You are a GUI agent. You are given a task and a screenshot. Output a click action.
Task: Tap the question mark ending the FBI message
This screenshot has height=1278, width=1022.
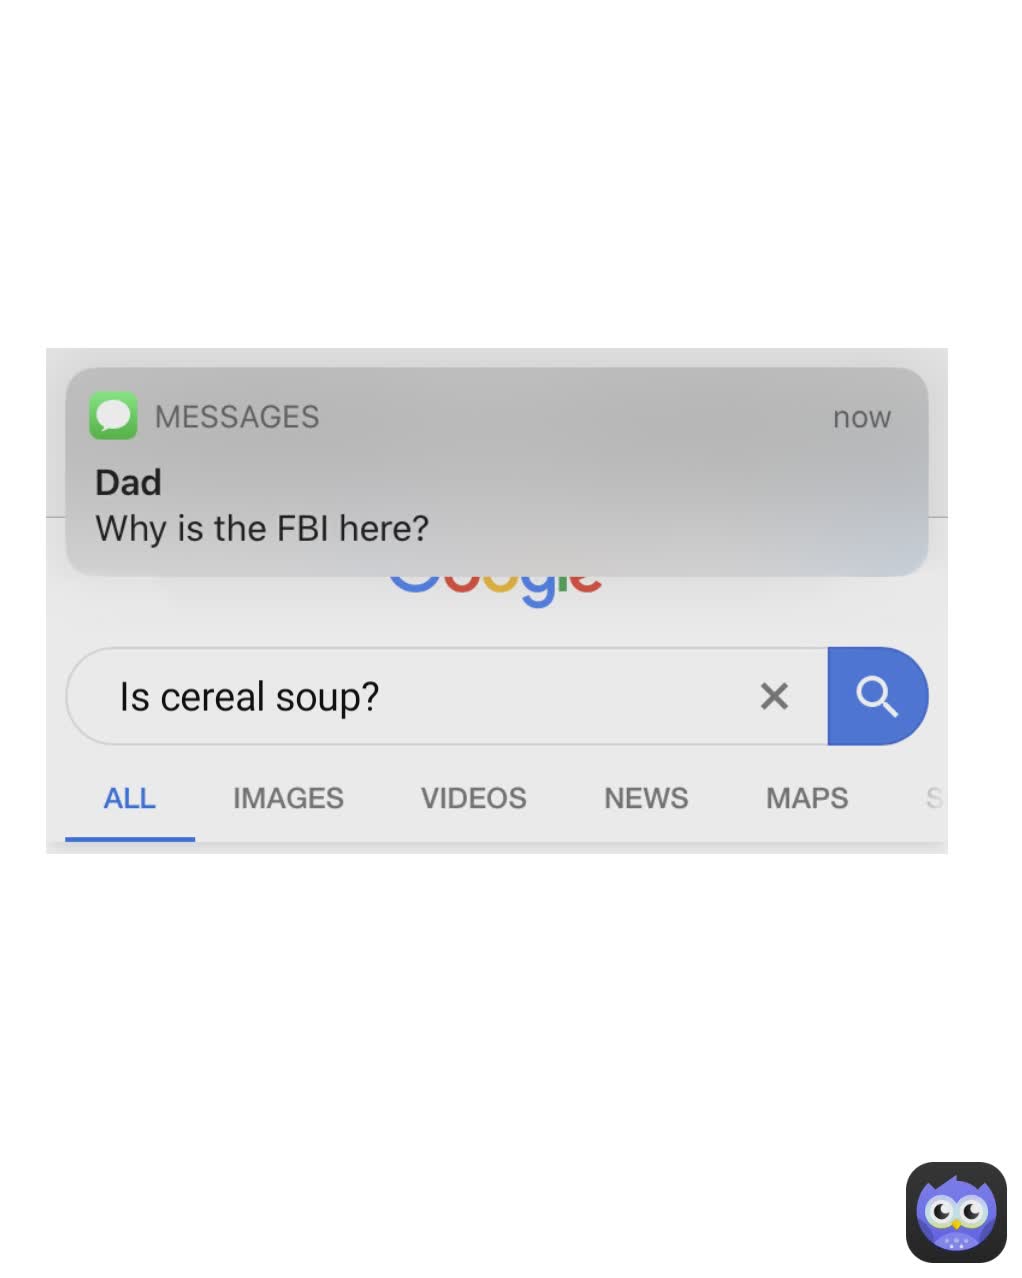(420, 527)
